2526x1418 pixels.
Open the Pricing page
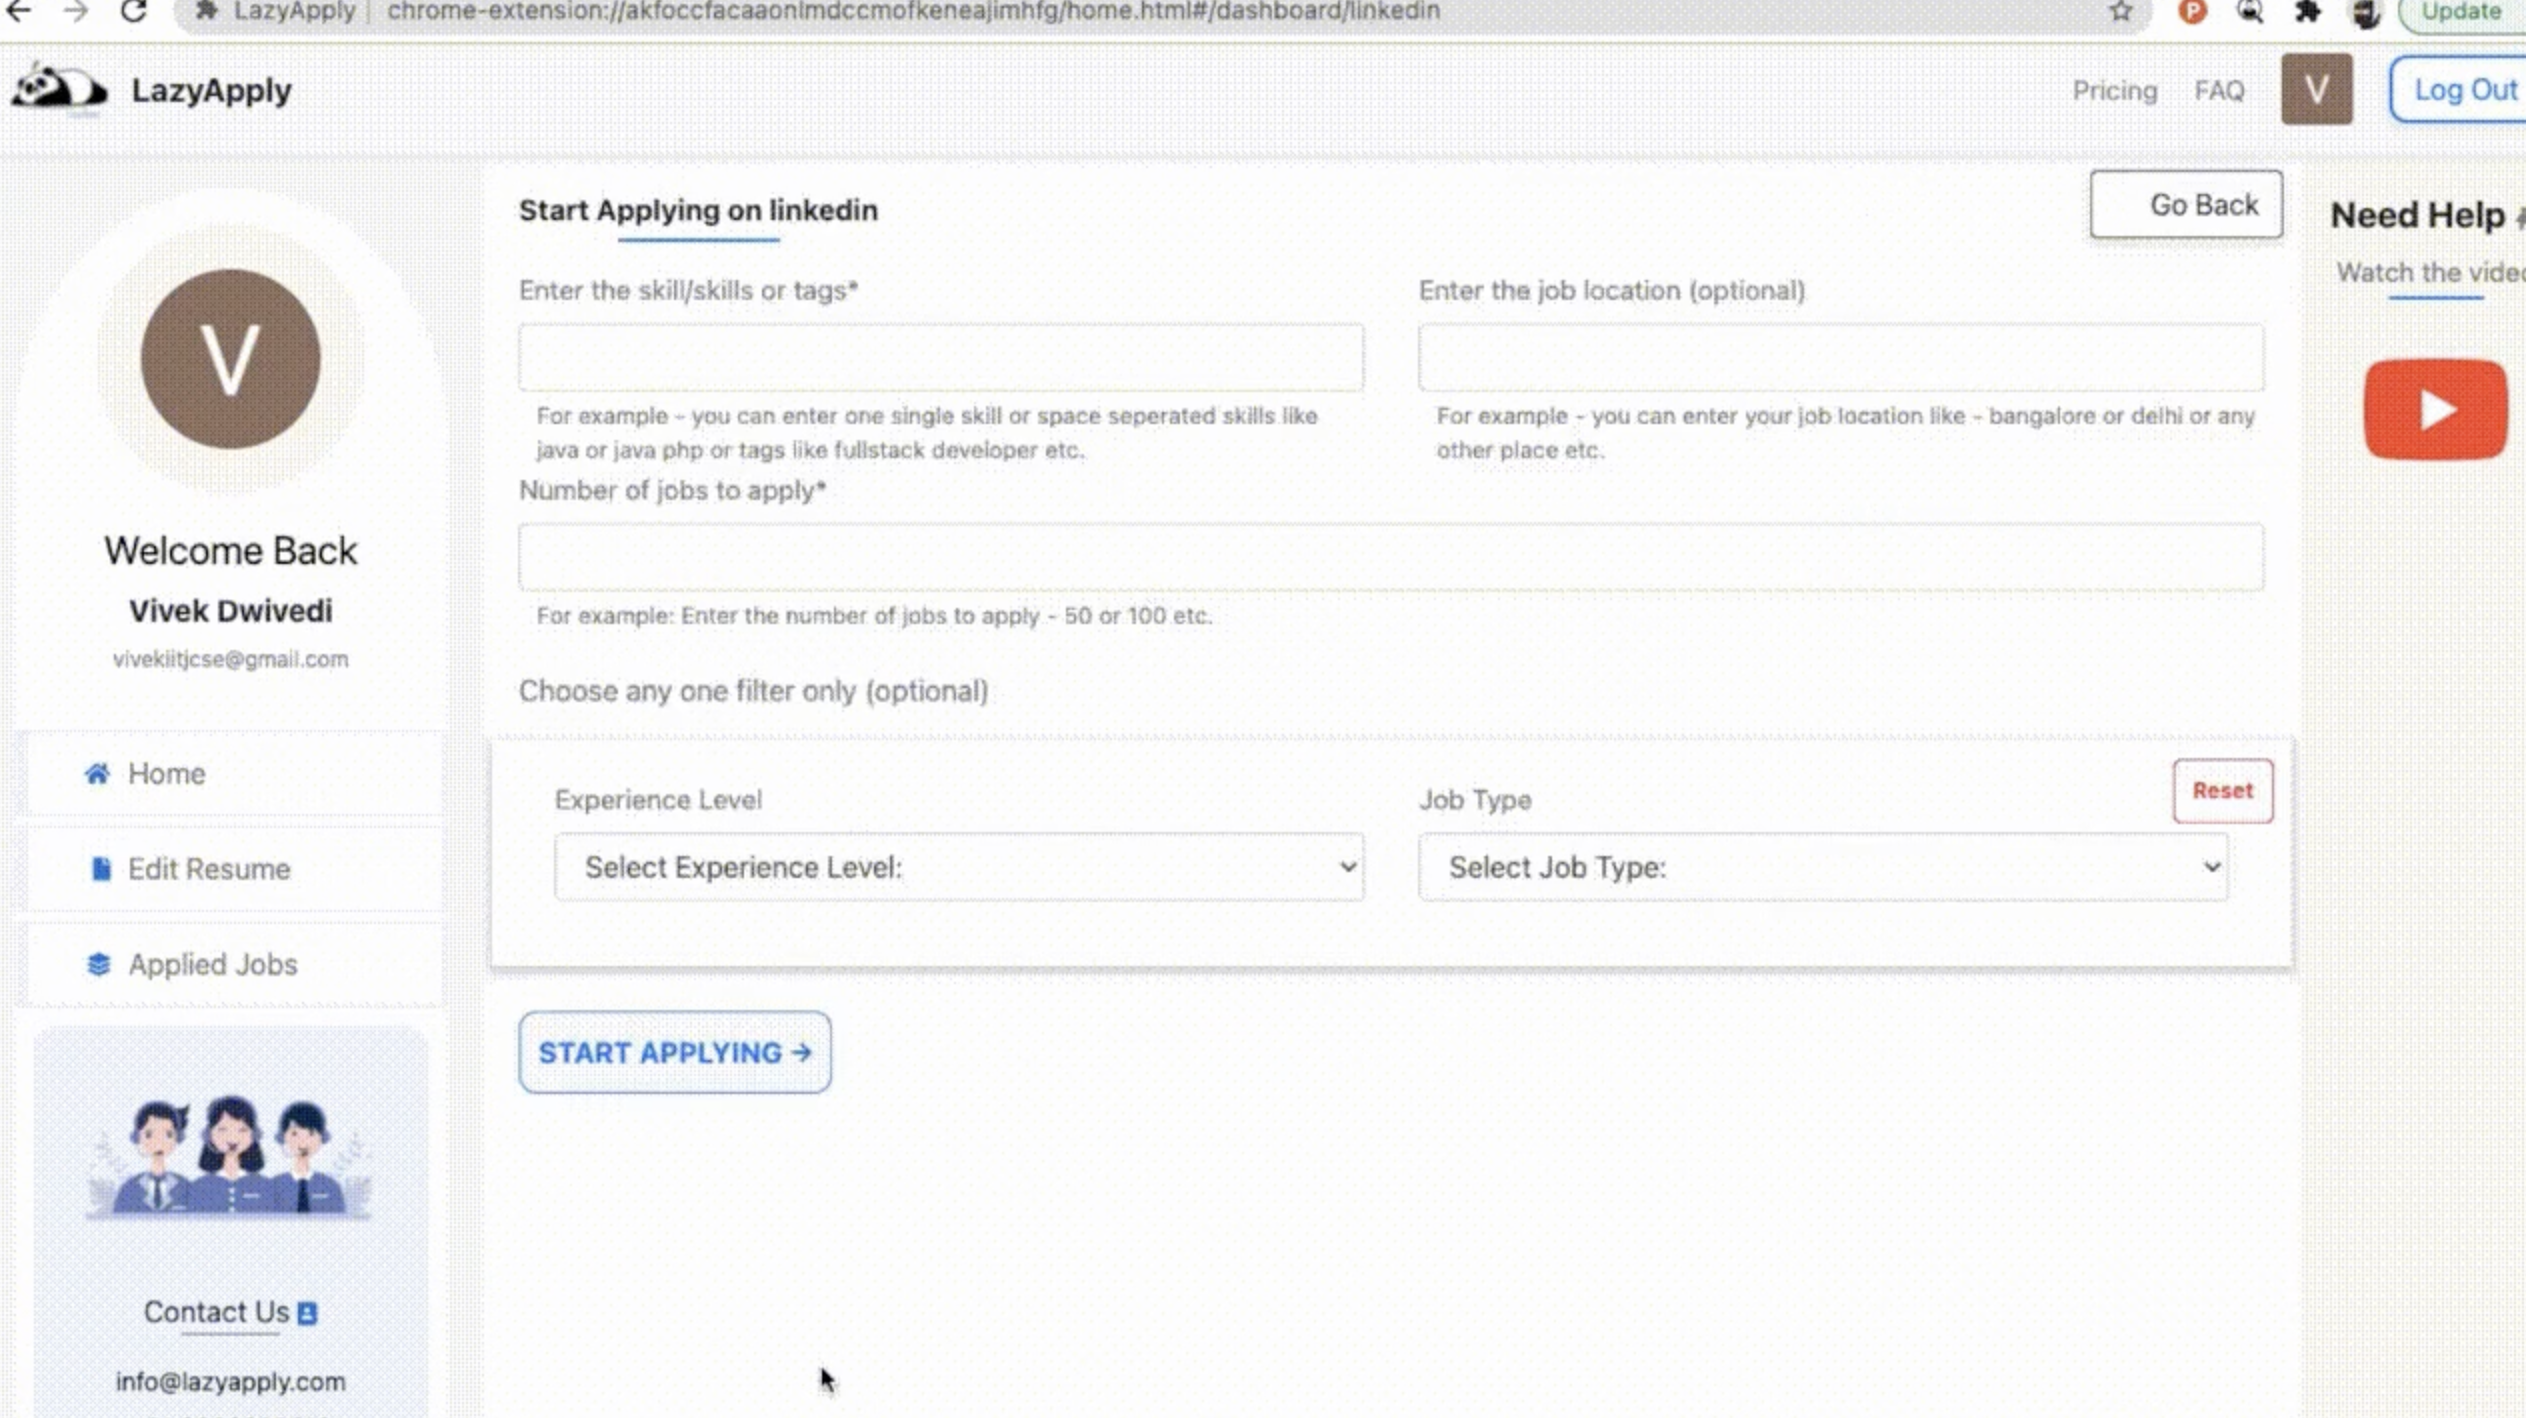pos(2114,91)
